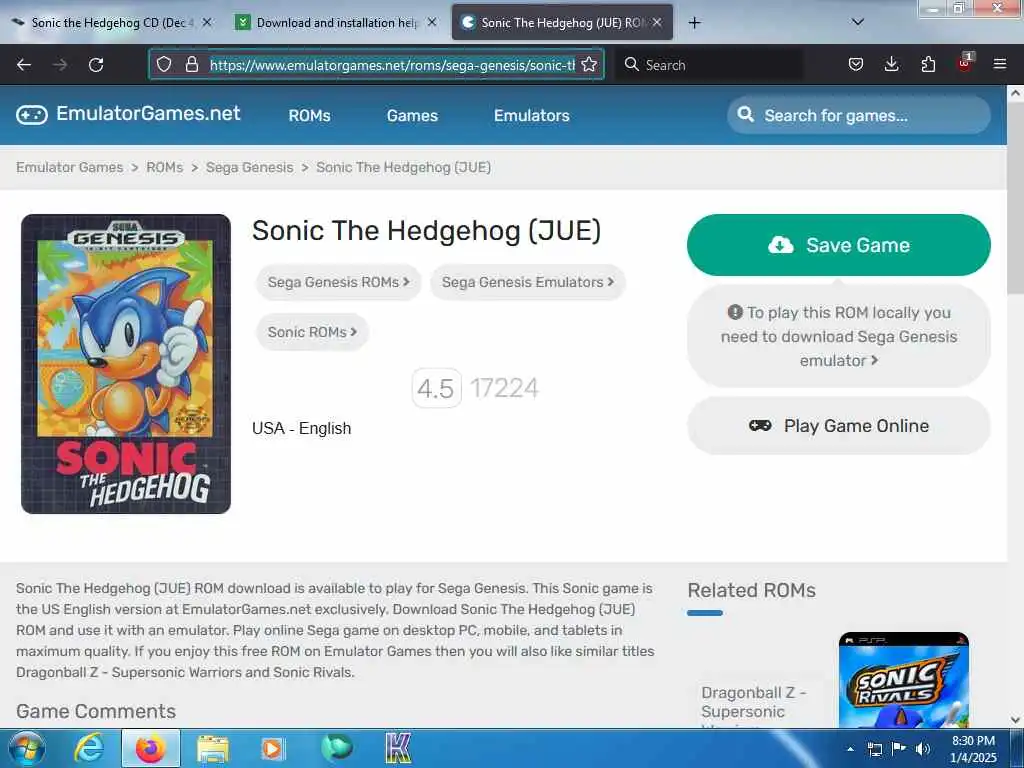The width and height of the screenshot is (1024, 768).
Task: Show hidden system tray icons
Action: (x=850, y=749)
